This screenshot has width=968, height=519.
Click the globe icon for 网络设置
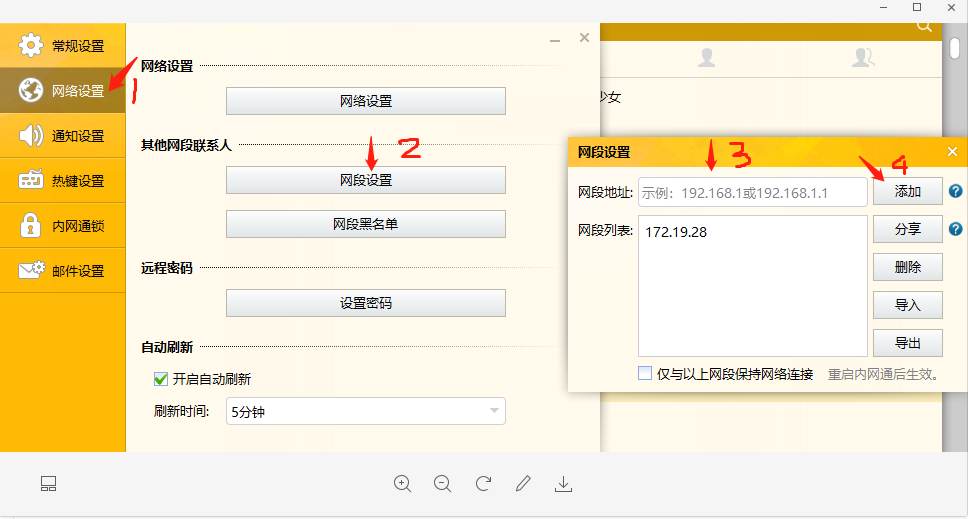(x=31, y=90)
